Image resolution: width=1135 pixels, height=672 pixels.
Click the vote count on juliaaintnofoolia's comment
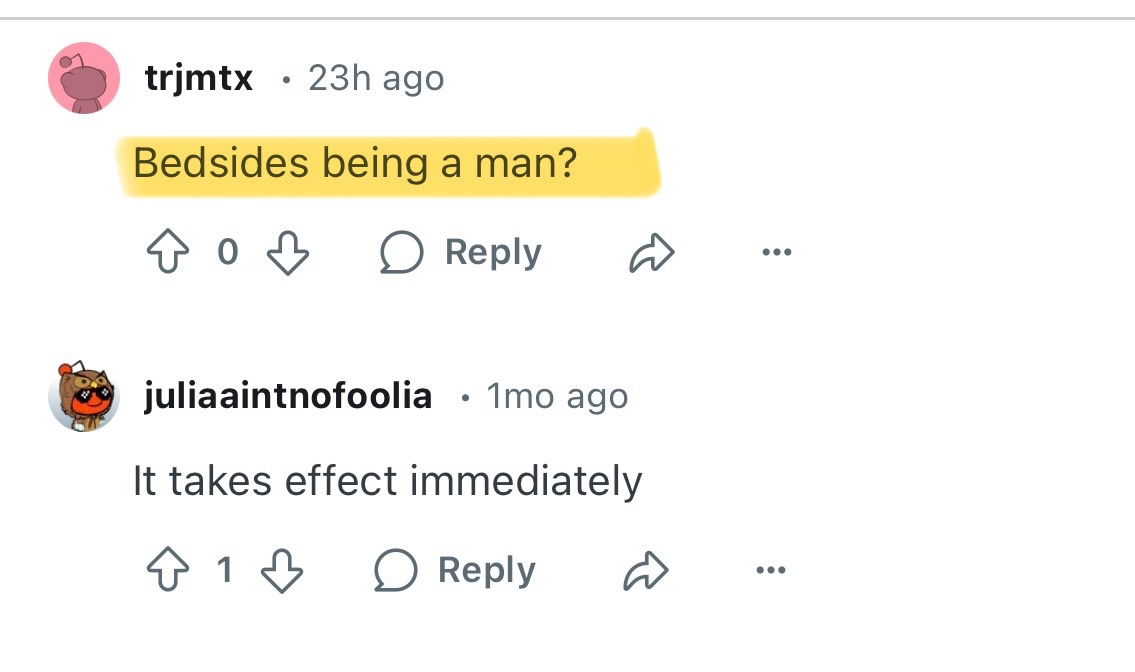(x=225, y=571)
